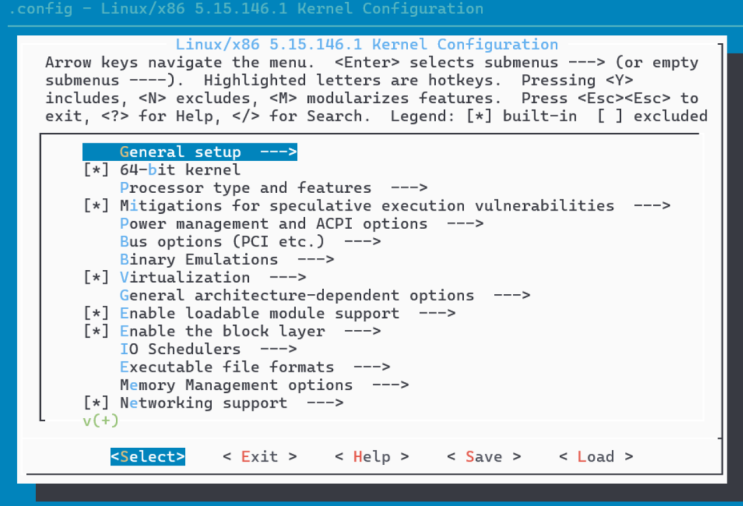Open Binary Emulations submenu
The image size is (743, 506).
227,260
